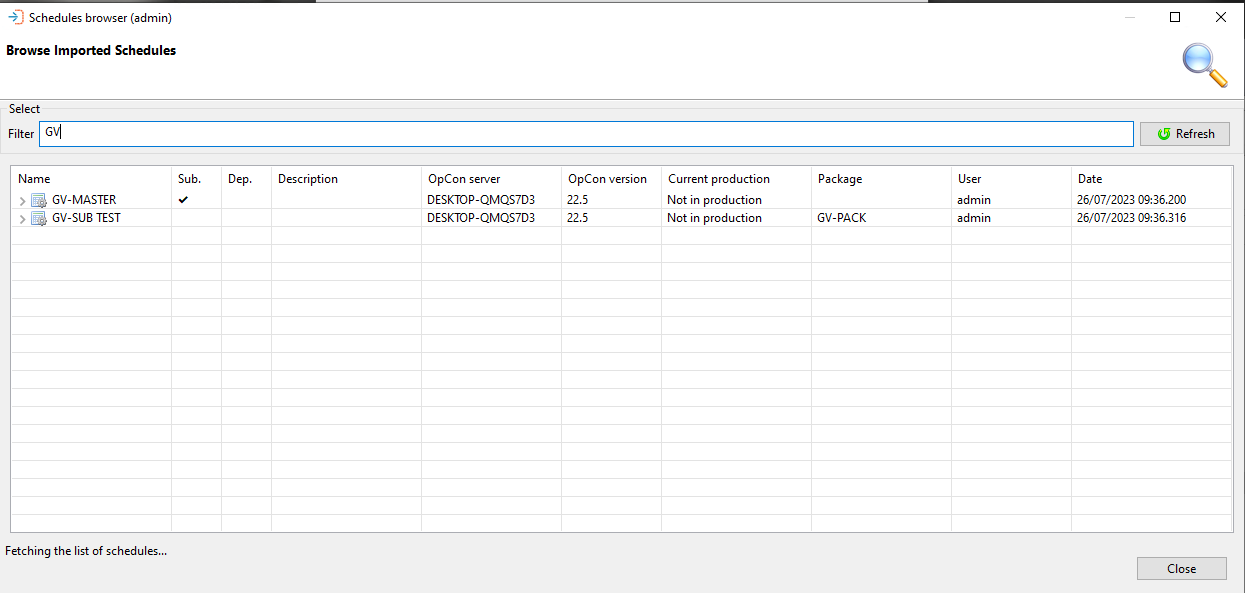Minimize the Schedules browser window

(1129, 17)
